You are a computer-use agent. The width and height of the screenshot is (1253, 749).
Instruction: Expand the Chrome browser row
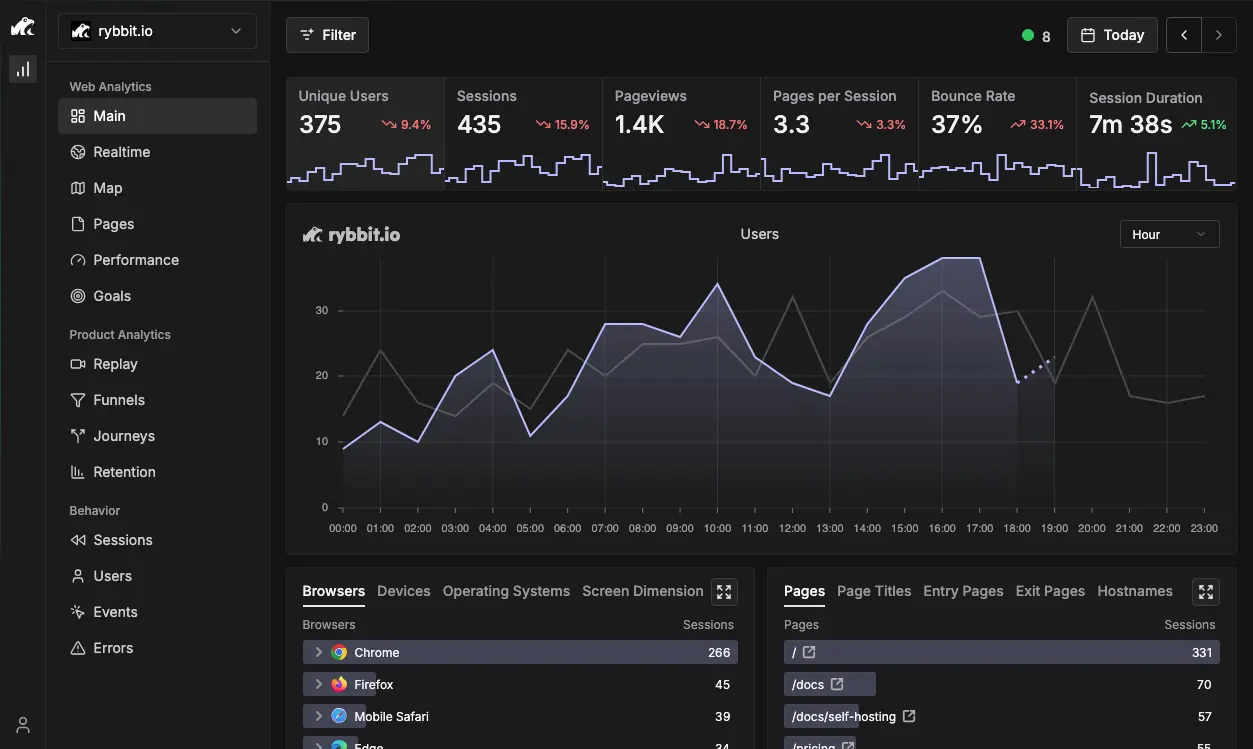pyautogui.click(x=318, y=652)
